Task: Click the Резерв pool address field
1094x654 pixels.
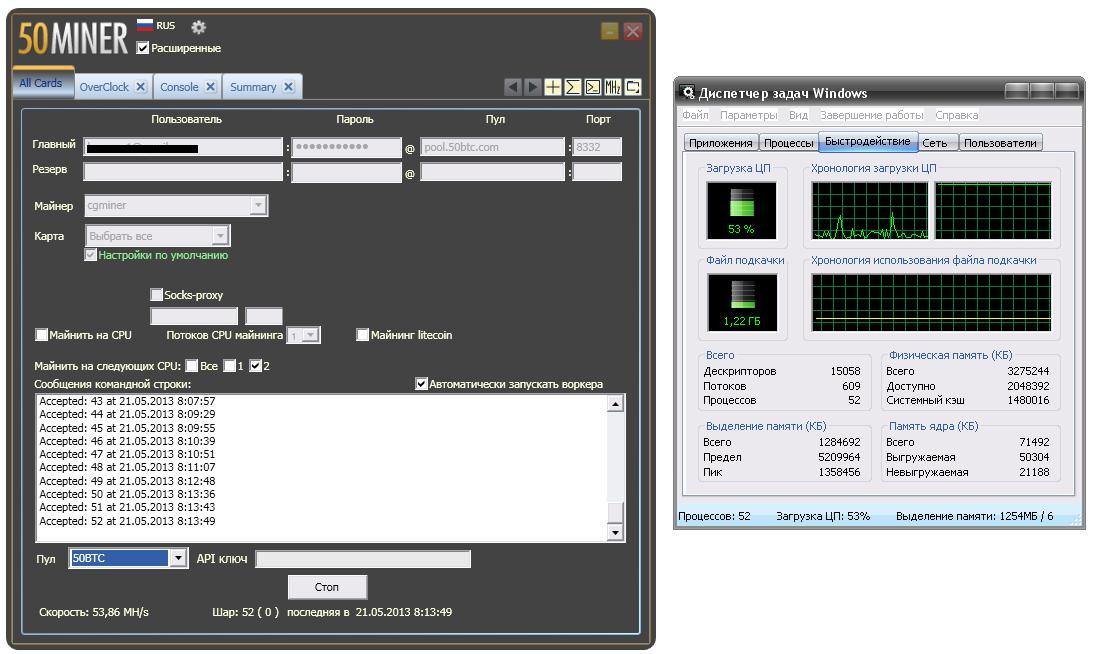Action: coord(493,172)
